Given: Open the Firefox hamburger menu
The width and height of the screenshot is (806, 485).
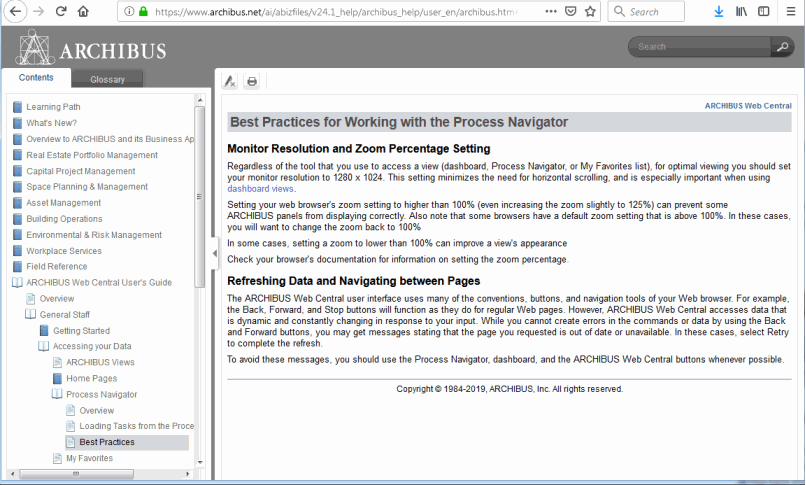Looking at the screenshot, I should tap(790, 12).
